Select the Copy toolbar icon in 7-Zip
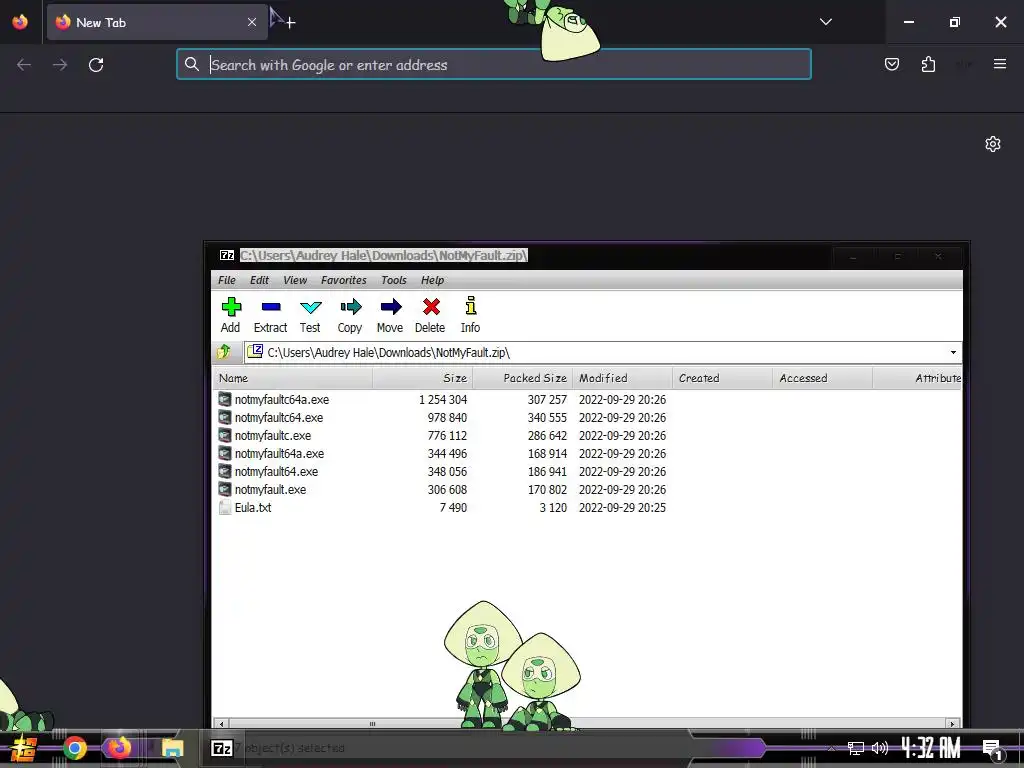Image resolution: width=1024 pixels, height=768 pixels. click(x=350, y=315)
